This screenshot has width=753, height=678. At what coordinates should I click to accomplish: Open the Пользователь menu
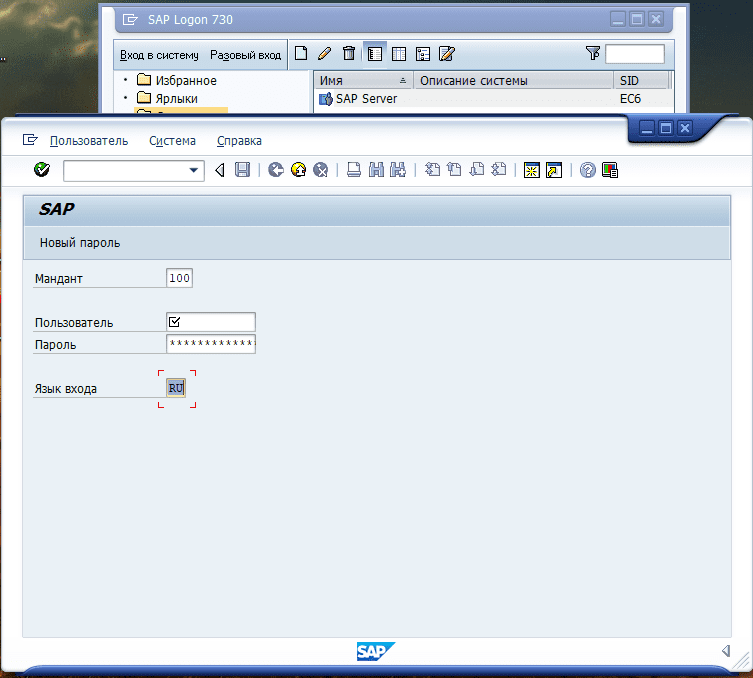tap(89, 141)
